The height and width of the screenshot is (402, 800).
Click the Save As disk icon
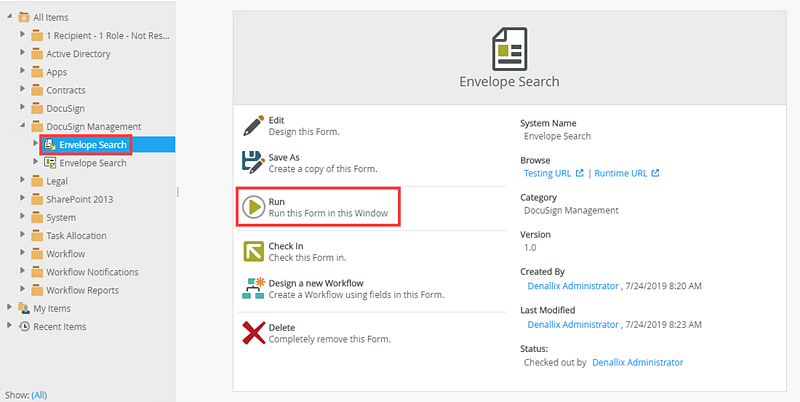tap(253, 162)
